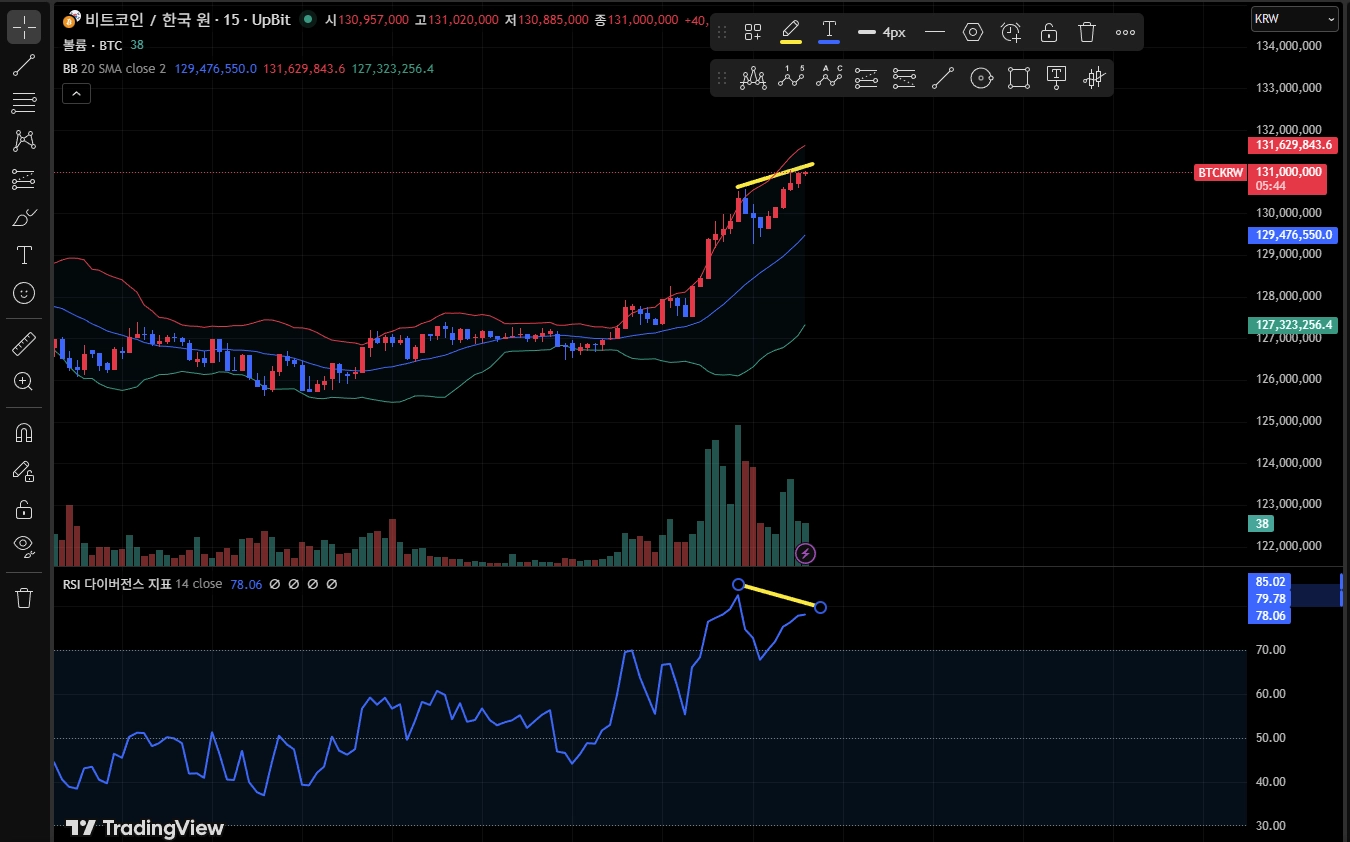The image size is (1350, 842).
Task: Select the crosshair cursor tool
Action: pyautogui.click(x=24, y=26)
